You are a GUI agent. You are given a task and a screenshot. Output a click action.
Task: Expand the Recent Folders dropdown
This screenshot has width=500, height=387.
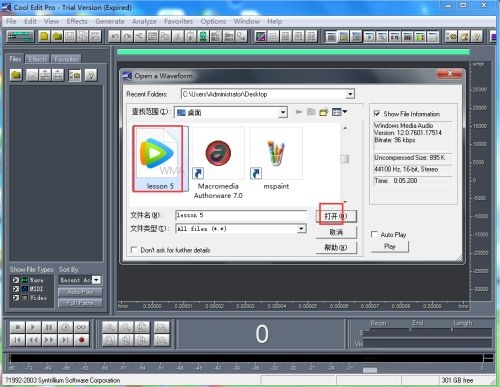click(x=350, y=94)
